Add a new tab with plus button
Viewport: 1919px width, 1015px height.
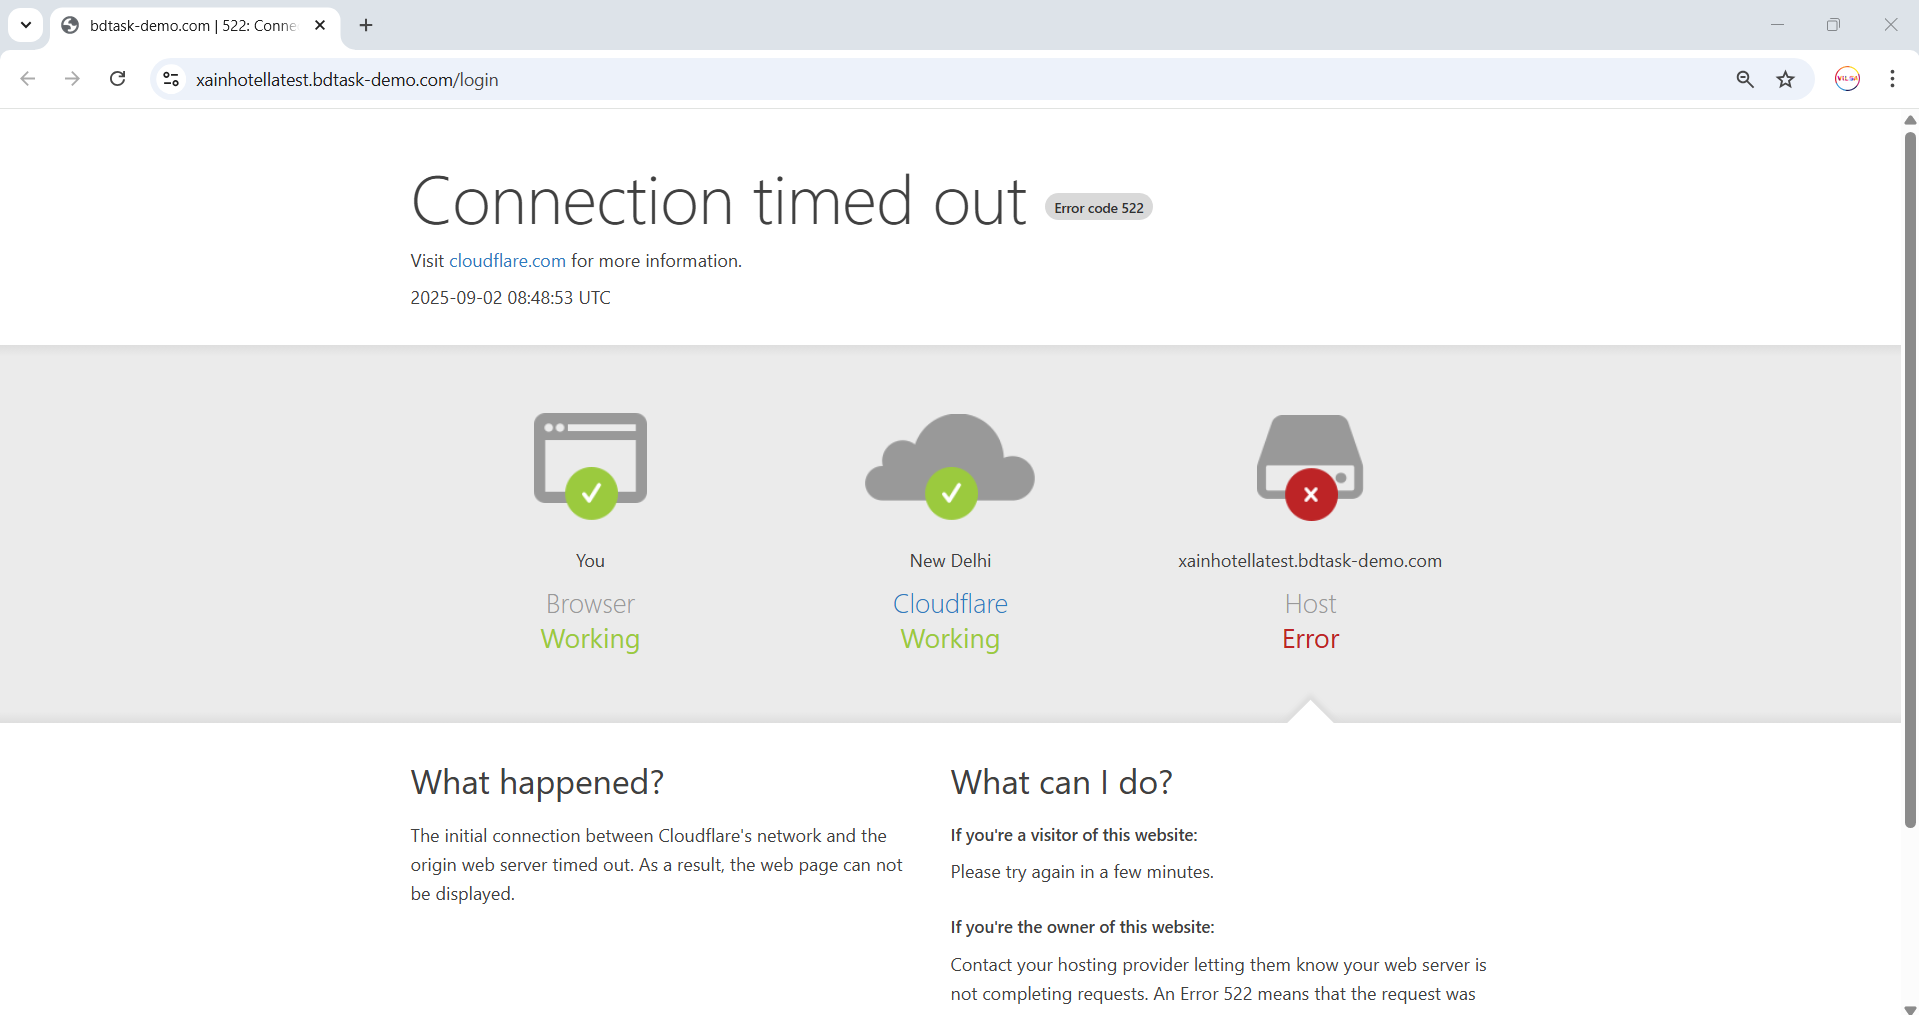point(366,25)
